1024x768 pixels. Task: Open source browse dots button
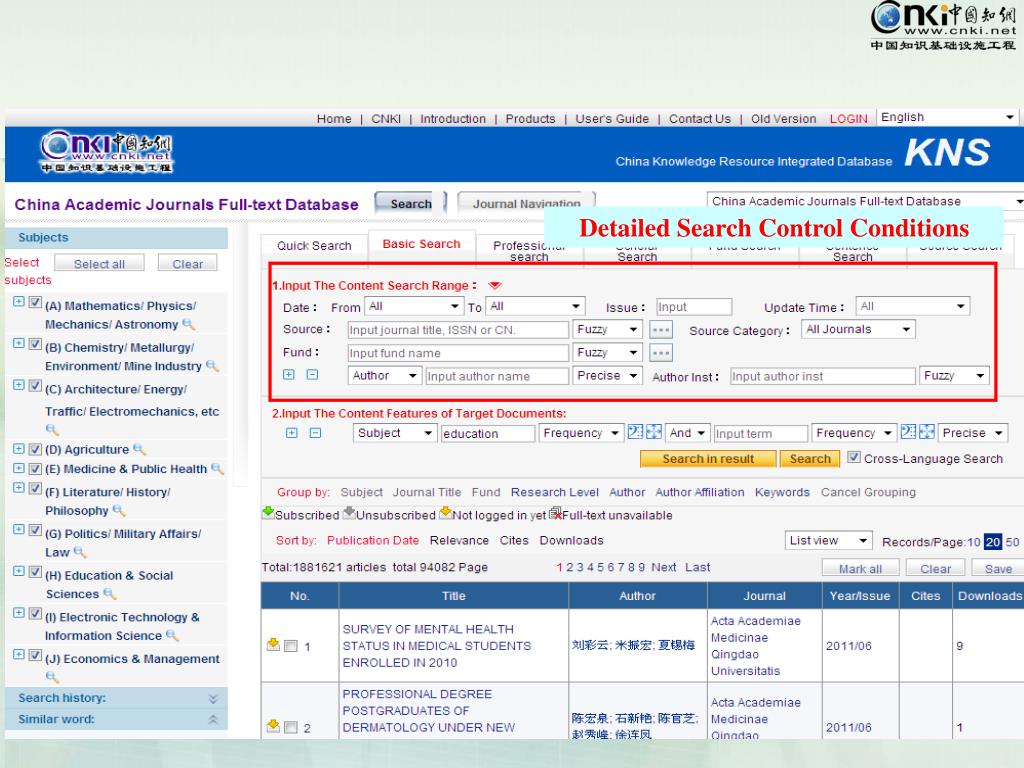[661, 330]
